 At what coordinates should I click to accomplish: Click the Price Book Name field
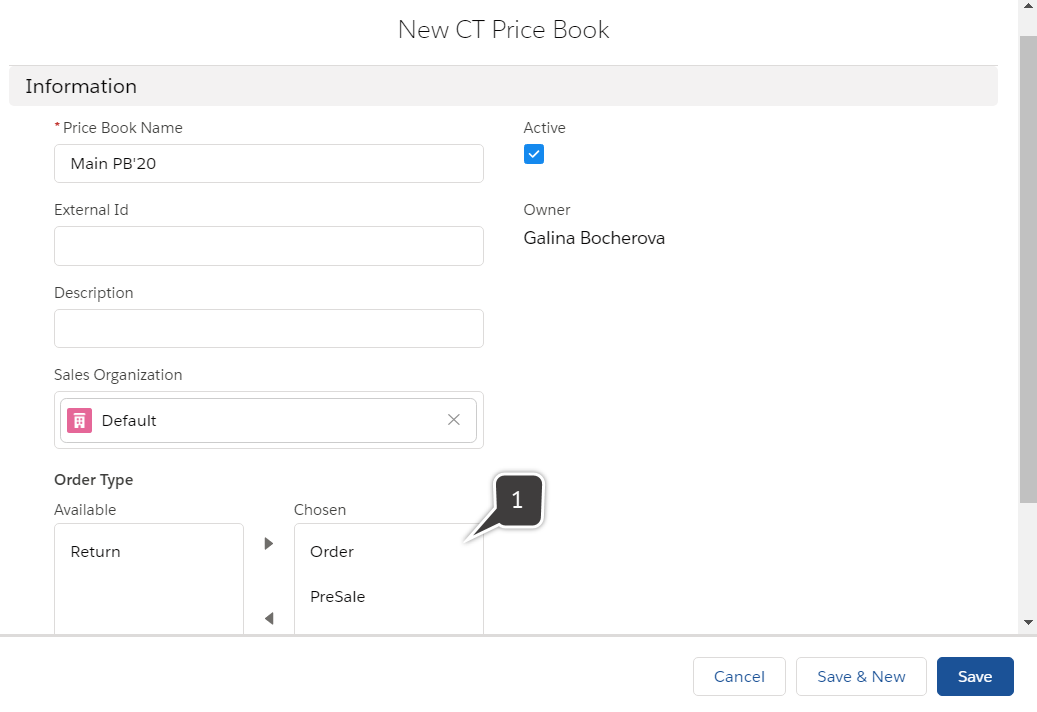pos(268,163)
